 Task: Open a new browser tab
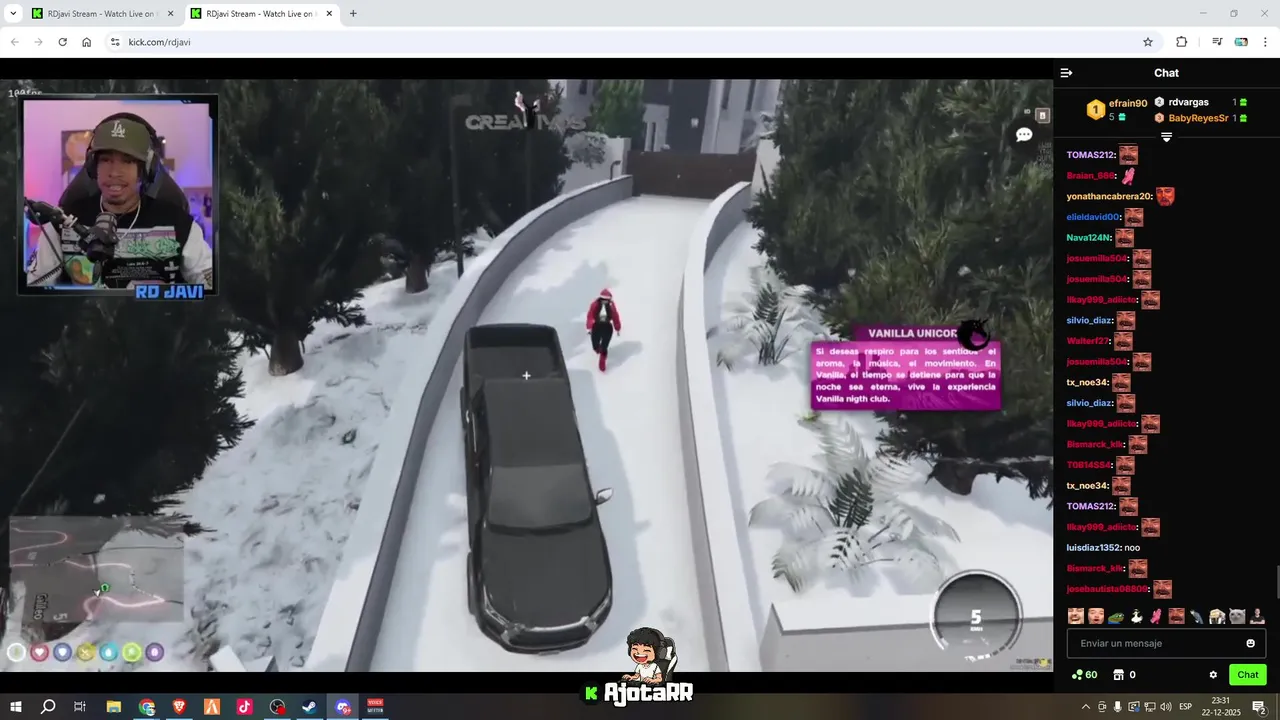click(353, 14)
